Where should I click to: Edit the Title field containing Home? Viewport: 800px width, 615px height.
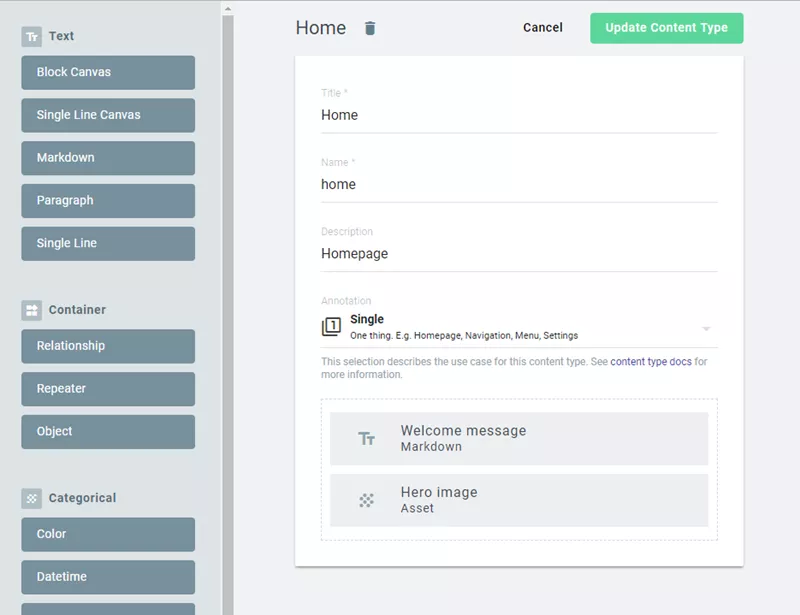[518, 115]
